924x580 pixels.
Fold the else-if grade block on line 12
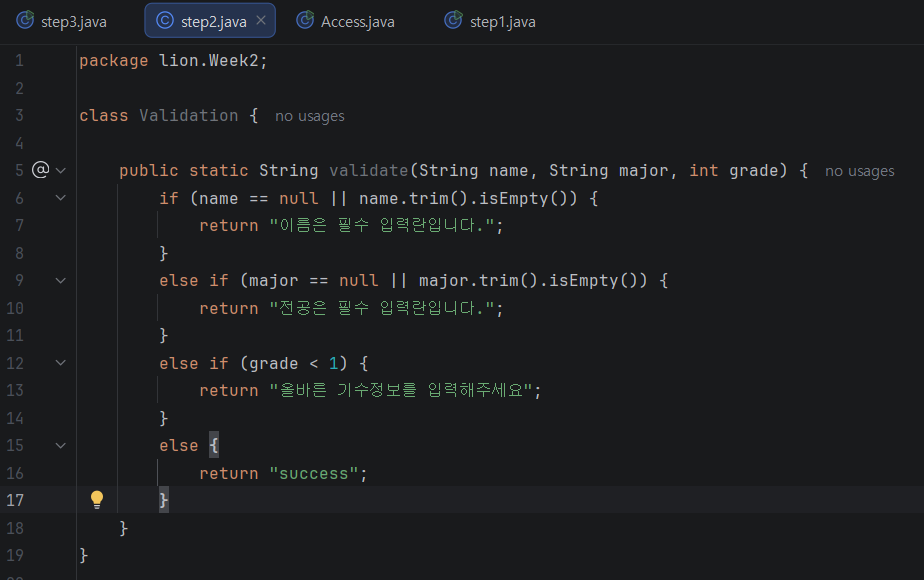(61, 363)
